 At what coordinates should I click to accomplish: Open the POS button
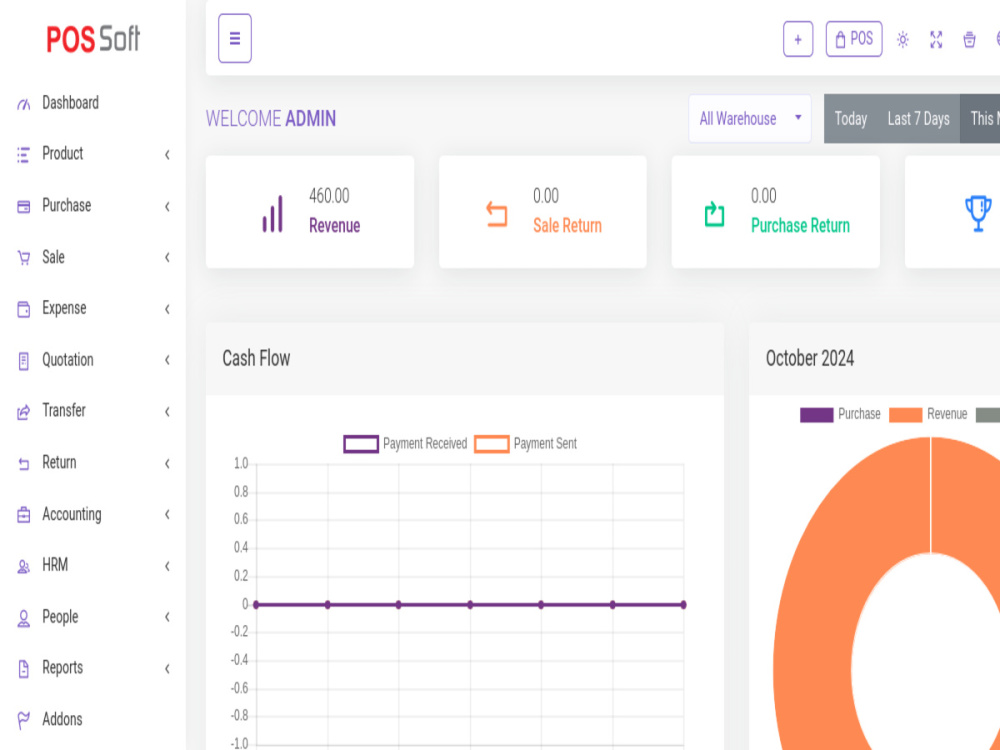click(x=854, y=39)
